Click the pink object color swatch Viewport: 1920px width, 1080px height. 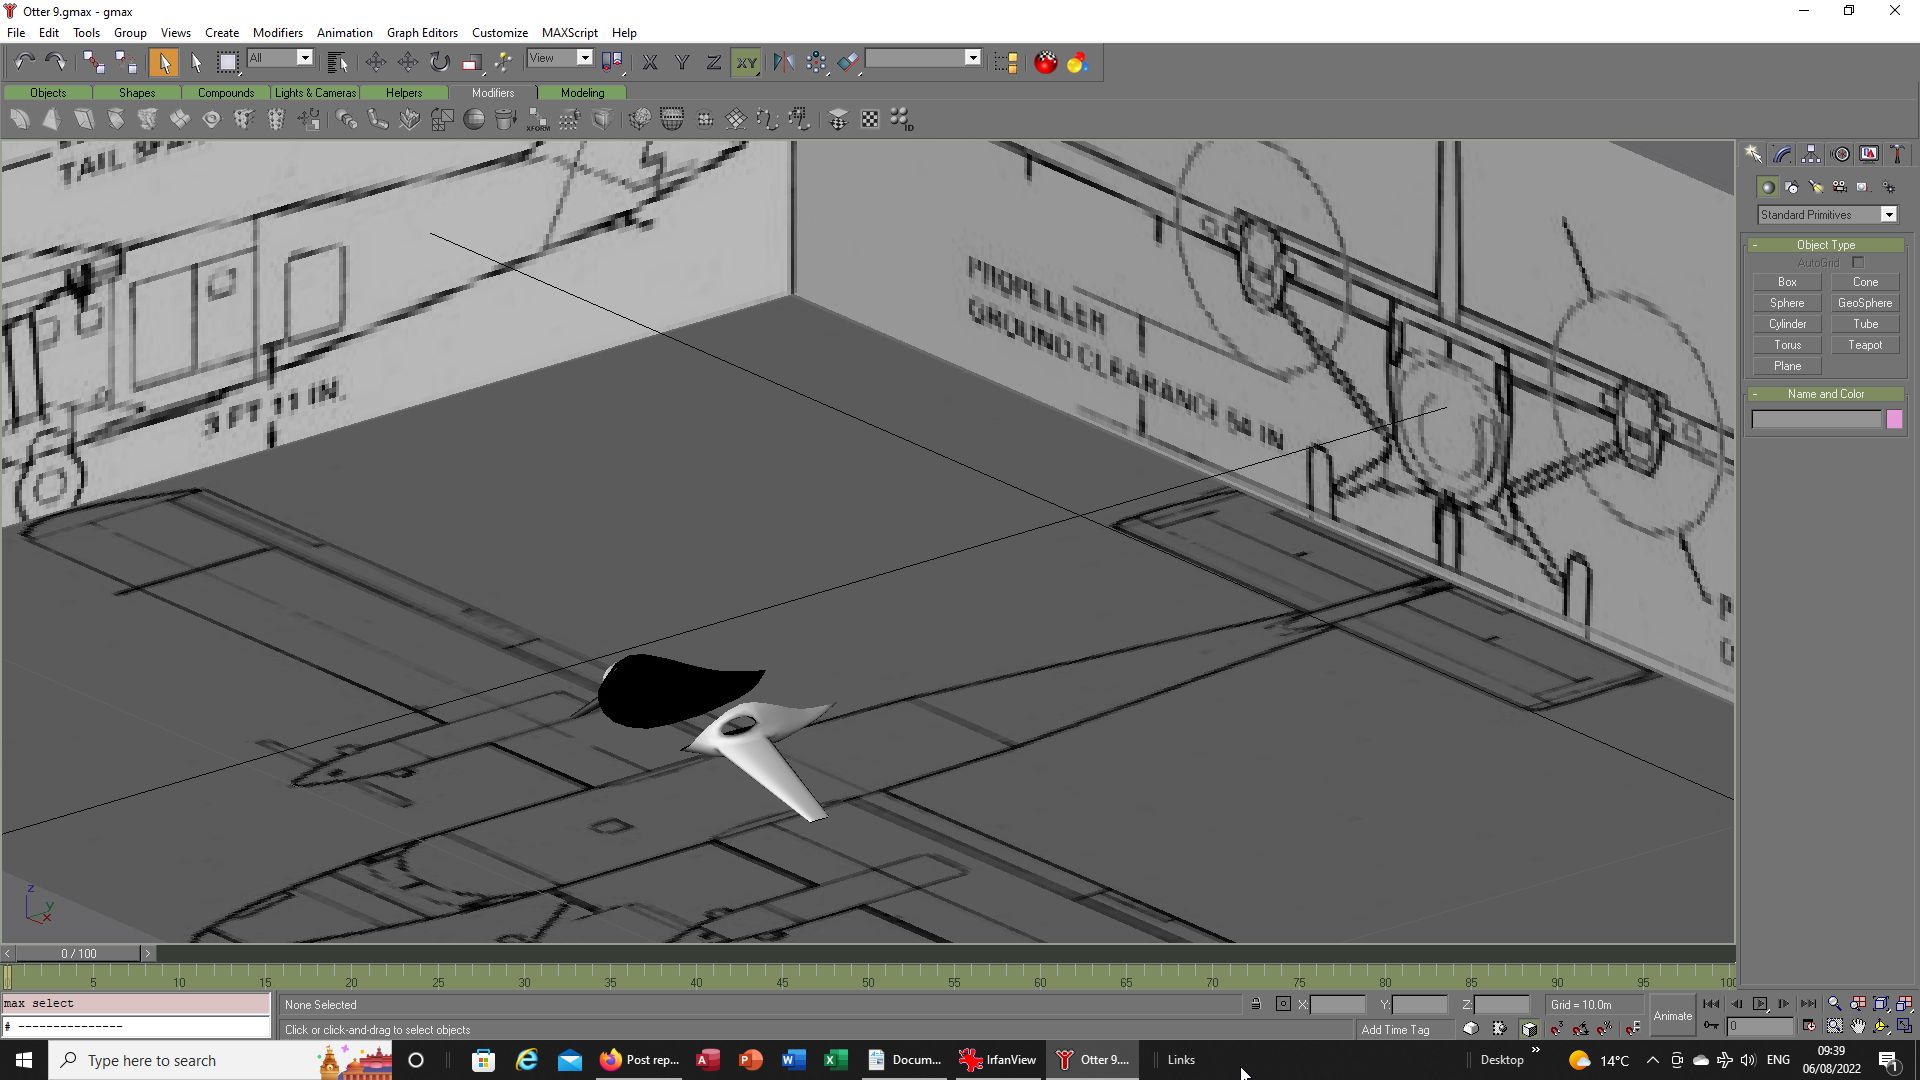click(1893, 420)
